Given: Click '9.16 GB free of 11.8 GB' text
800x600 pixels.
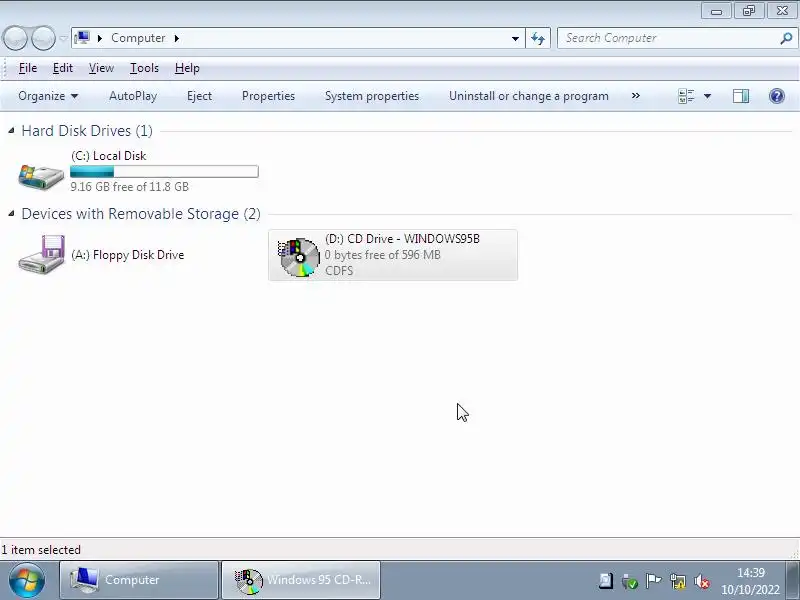Looking at the screenshot, I should tap(130, 187).
